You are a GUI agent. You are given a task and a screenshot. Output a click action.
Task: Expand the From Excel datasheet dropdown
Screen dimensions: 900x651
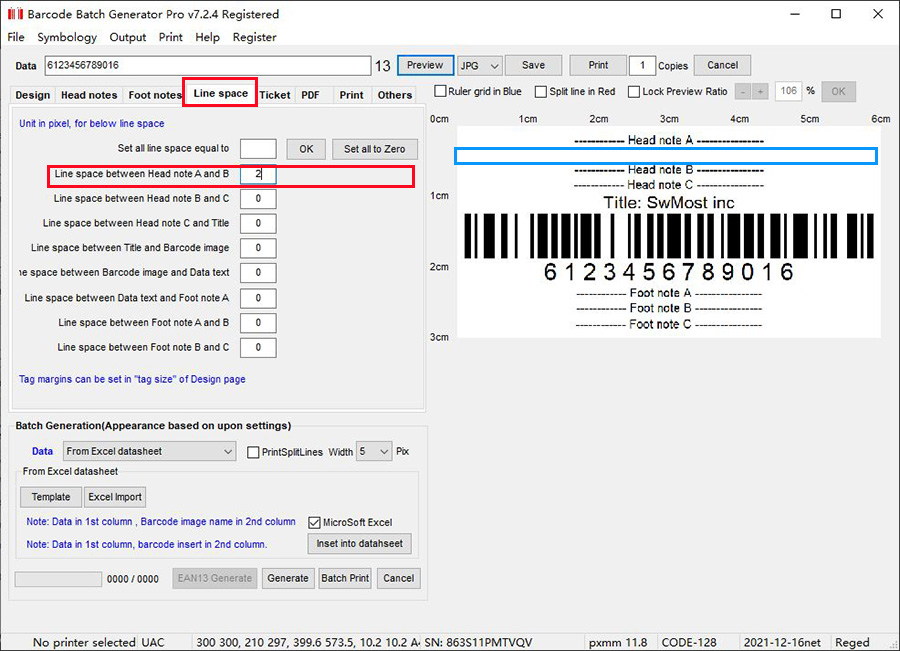pyautogui.click(x=149, y=451)
